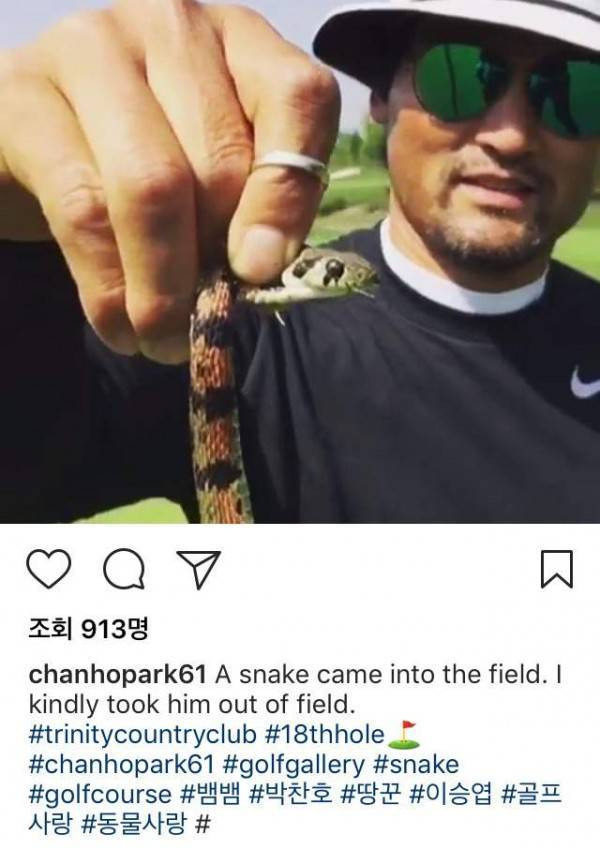View the 조회 913명 view count
Screen dimensions: 600x849
[88, 629]
